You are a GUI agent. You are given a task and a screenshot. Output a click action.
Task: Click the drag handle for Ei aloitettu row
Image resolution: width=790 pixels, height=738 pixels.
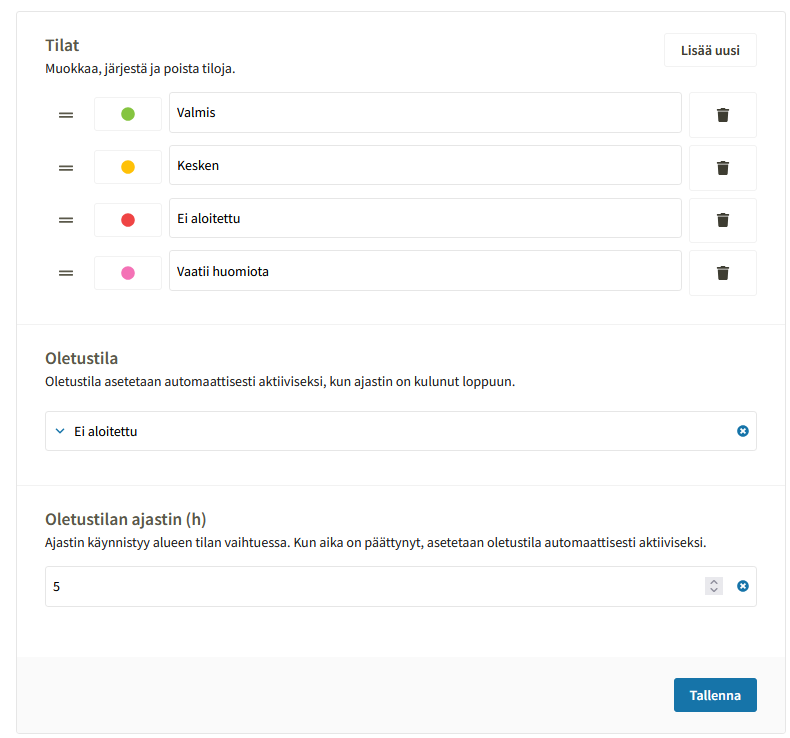coord(66,220)
